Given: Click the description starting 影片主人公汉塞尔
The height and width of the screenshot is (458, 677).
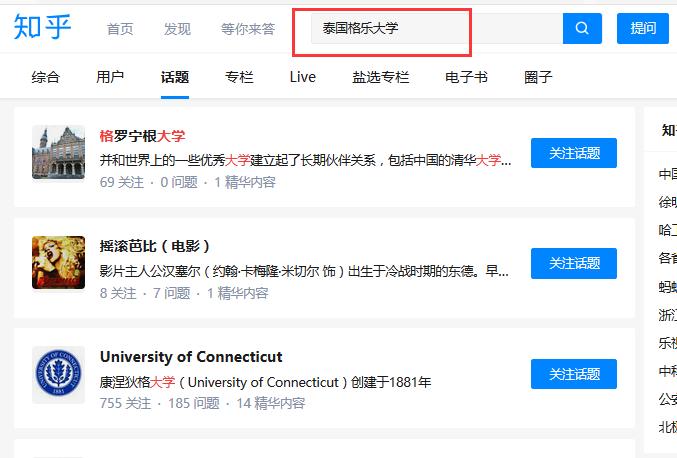Looking at the screenshot, I should pos(304,271).
